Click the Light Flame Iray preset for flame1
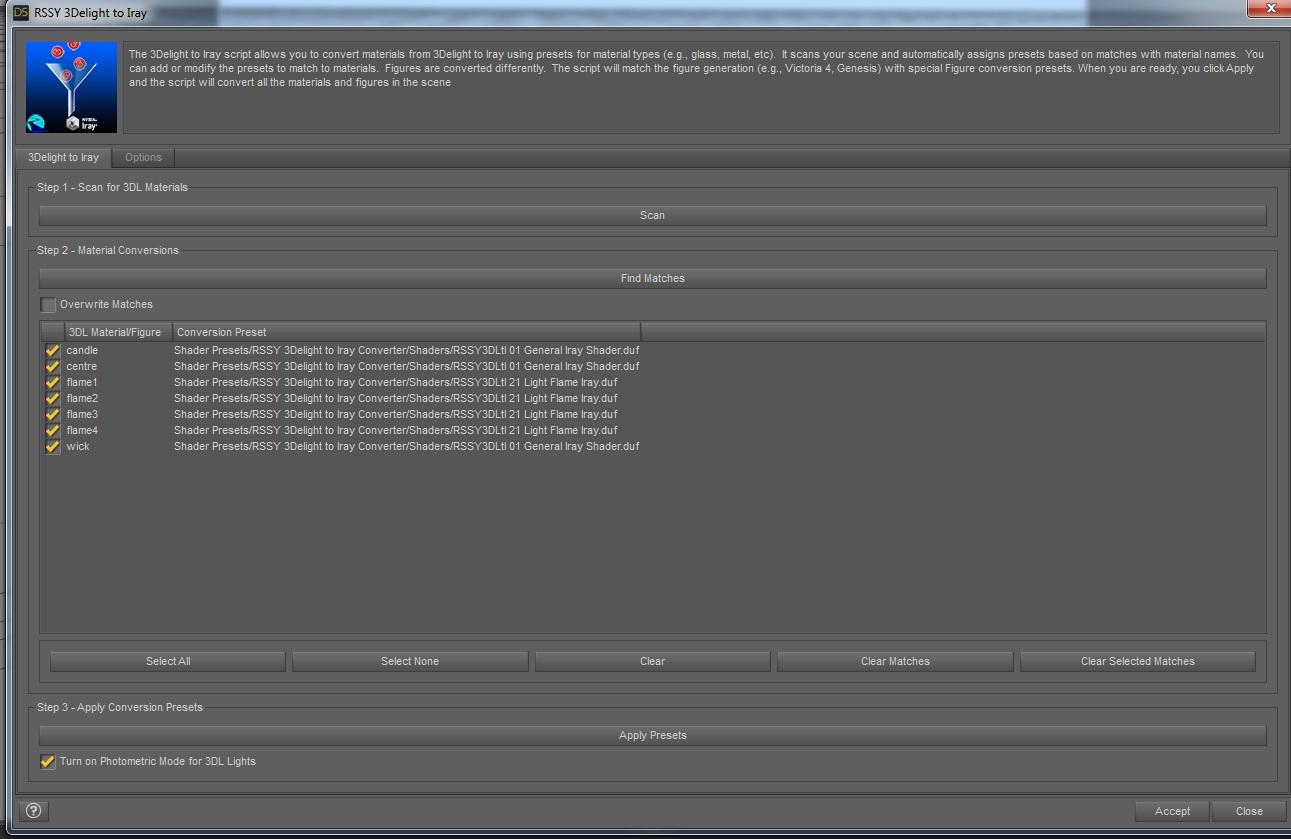The width and height of the screenshot is (1291, 839). pos(396,383)
